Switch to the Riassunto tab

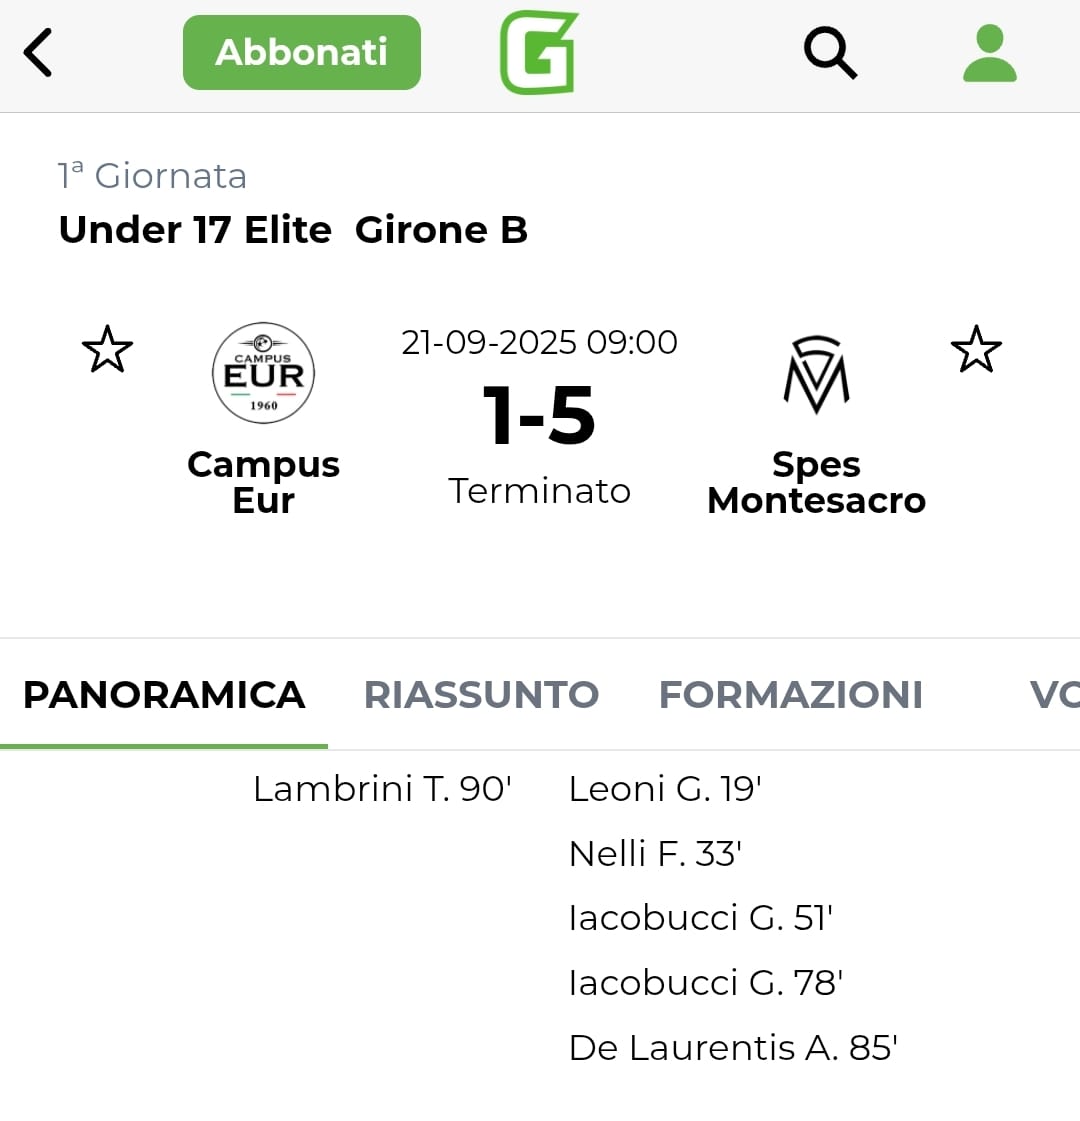(481, 695)
